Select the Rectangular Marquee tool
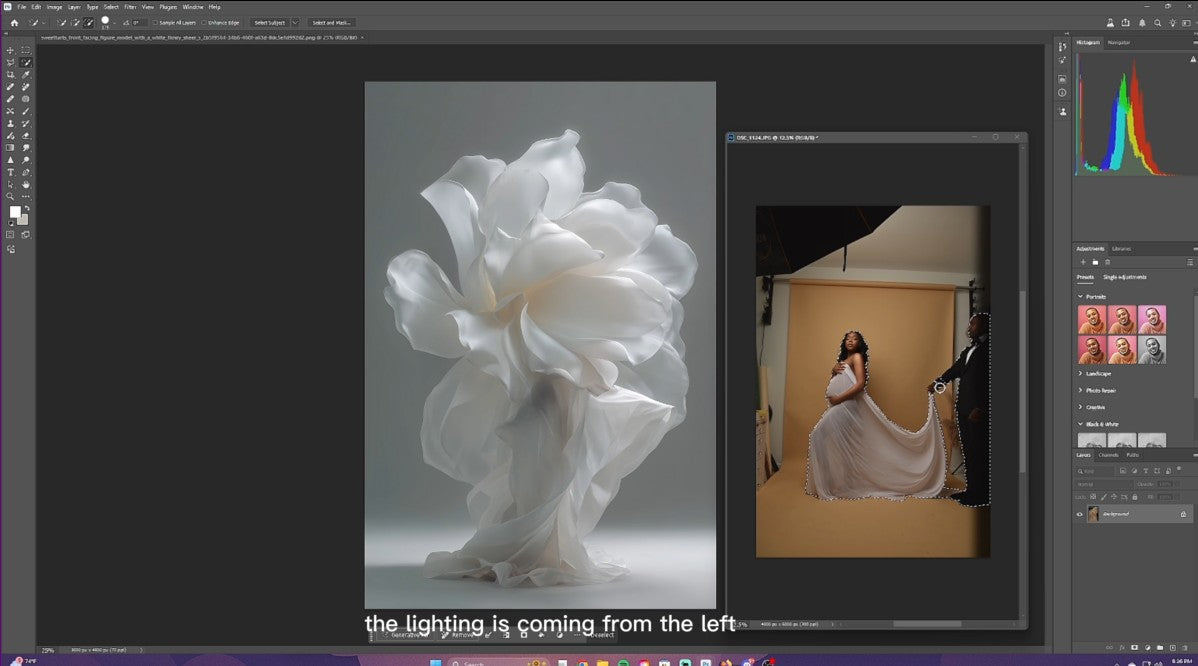The height and width of the screenshot is (666, 1198). point(26,50)
